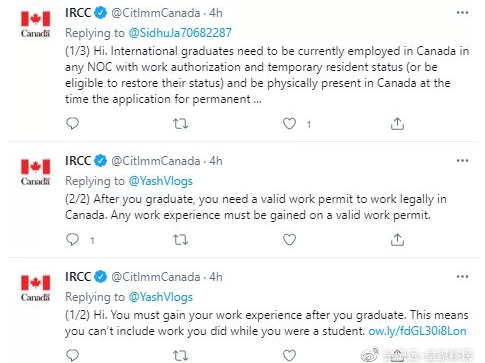Open the @SidhuJa70682287 profile link

click(x=180, y=33)
